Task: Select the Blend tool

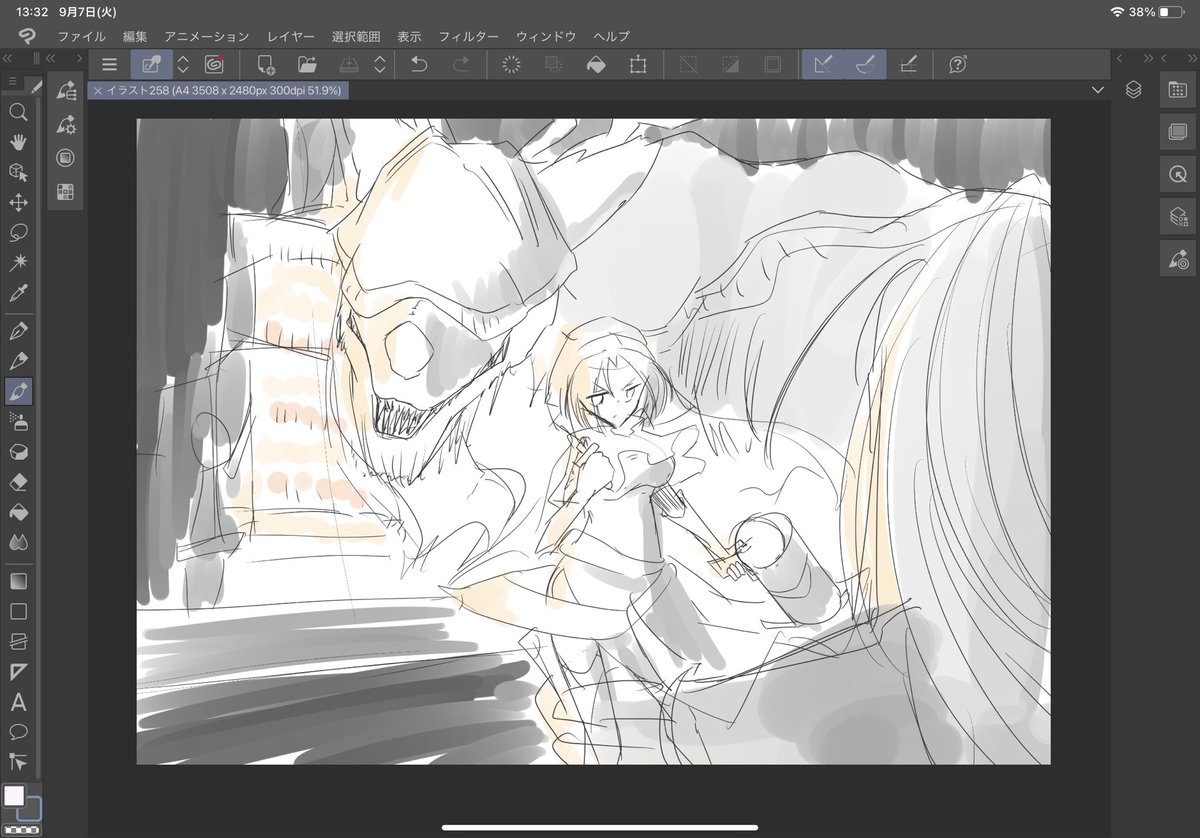Action: point(18,542)
